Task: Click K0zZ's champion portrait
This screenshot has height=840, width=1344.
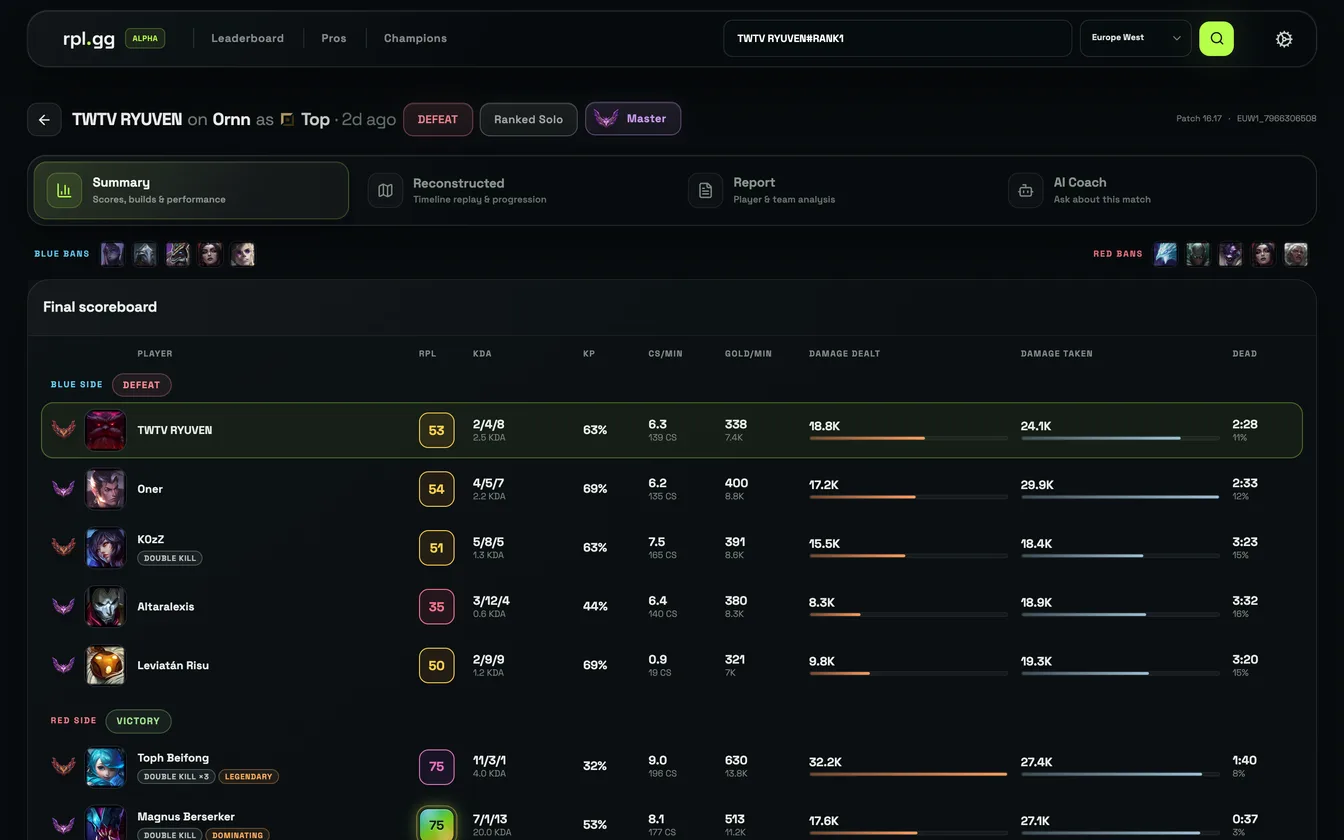Action: pyautogui.click(x=105, y=548)
